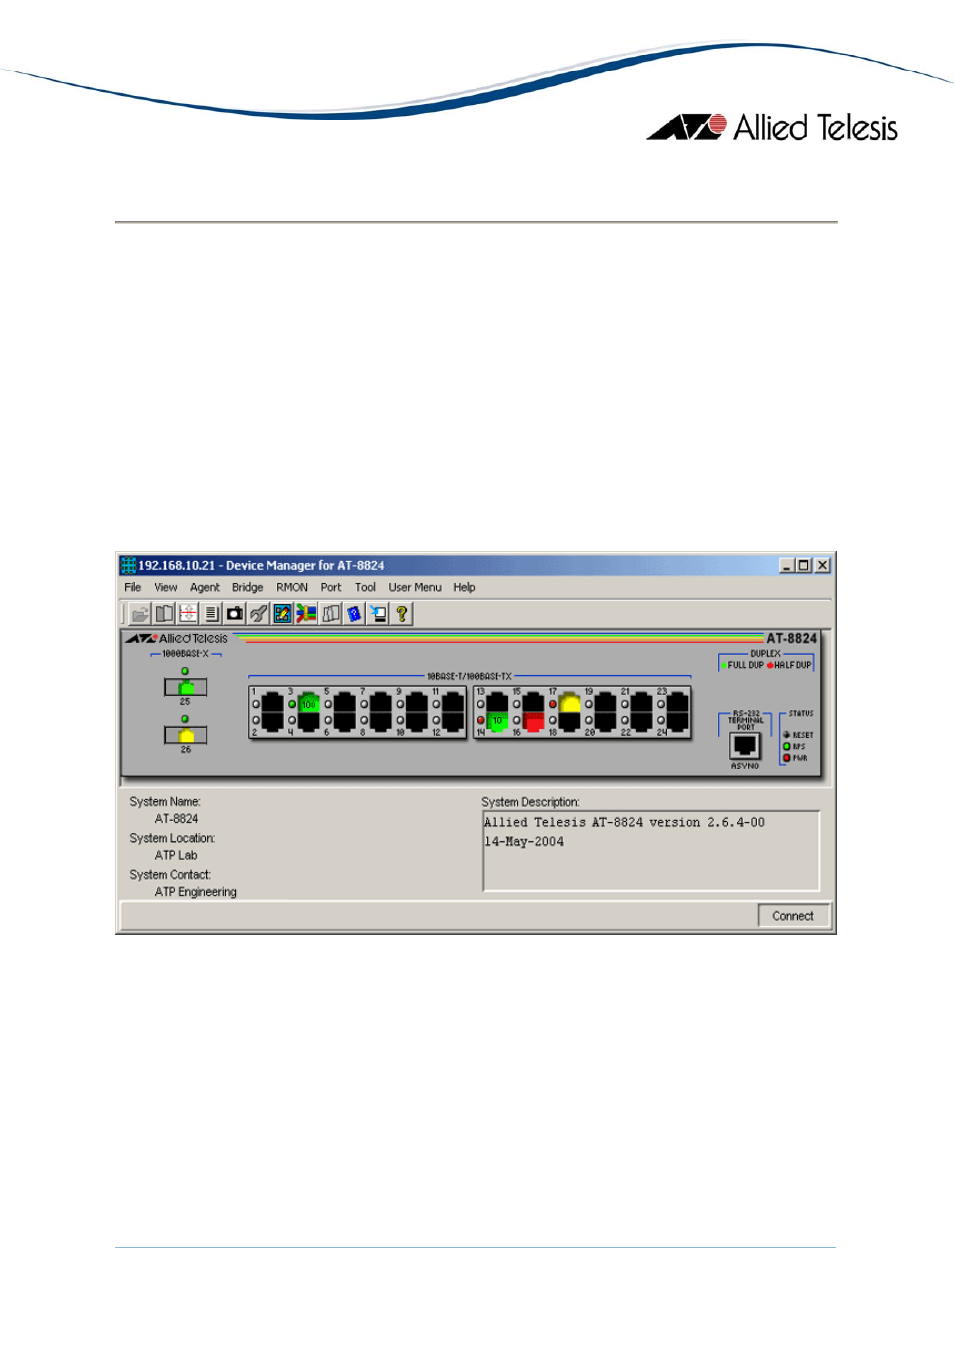Image resolution: width=954 pixels, height=1350 pixels.
Task: Click the toolbar icon with red horizontal line
Action: point(188,614)
